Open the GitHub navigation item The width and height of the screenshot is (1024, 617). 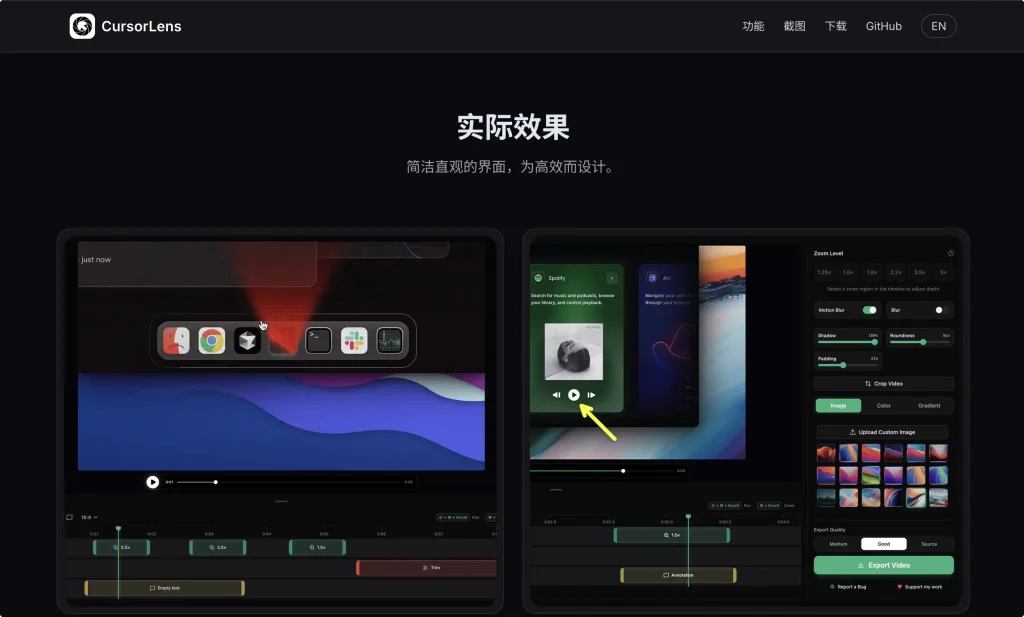click(x=883, y=26)
